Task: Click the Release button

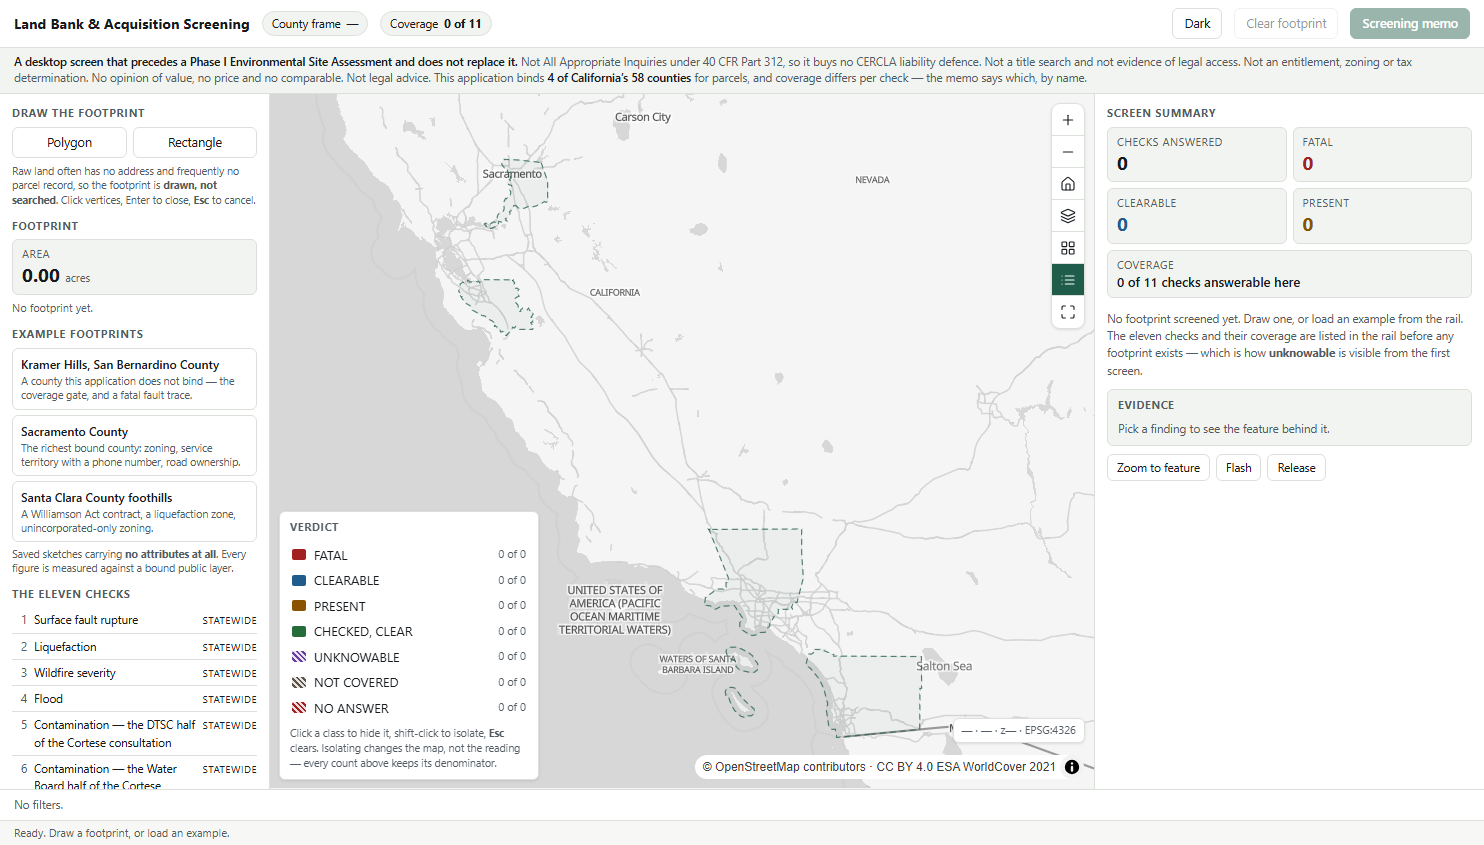Action: (1296, 468)
